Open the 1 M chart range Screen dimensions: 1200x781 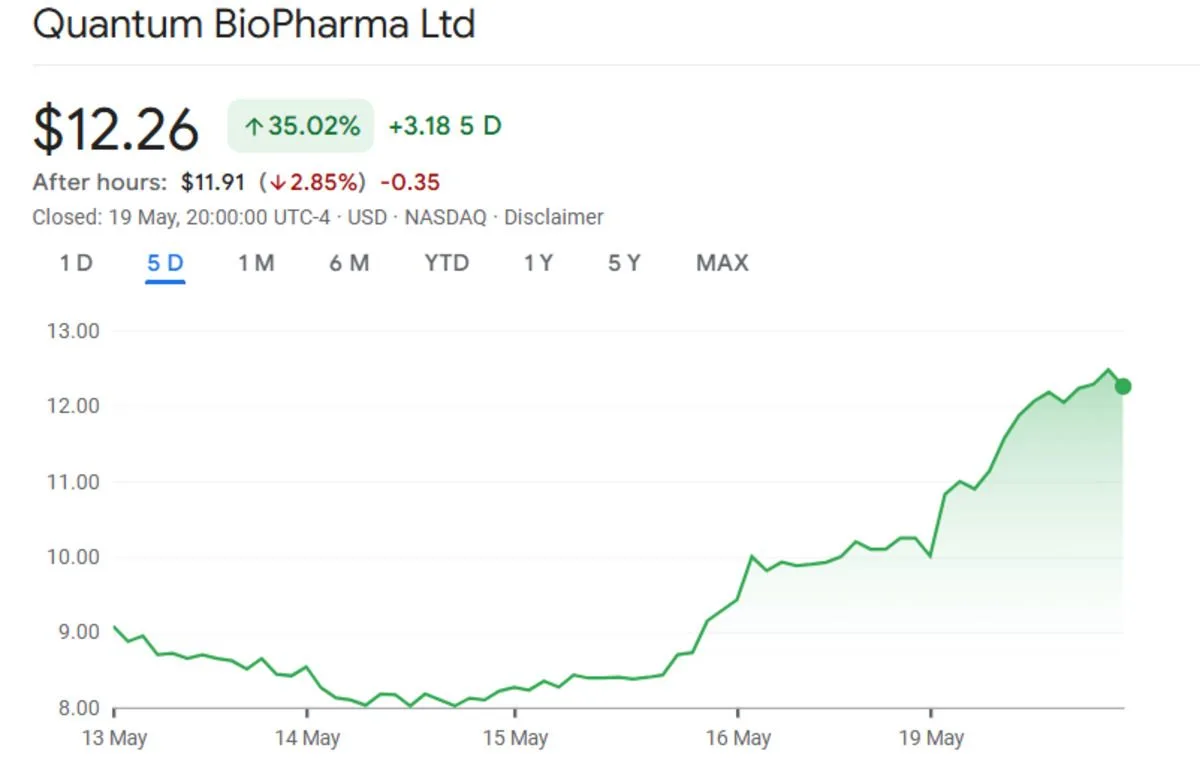[x=256, y=263]
